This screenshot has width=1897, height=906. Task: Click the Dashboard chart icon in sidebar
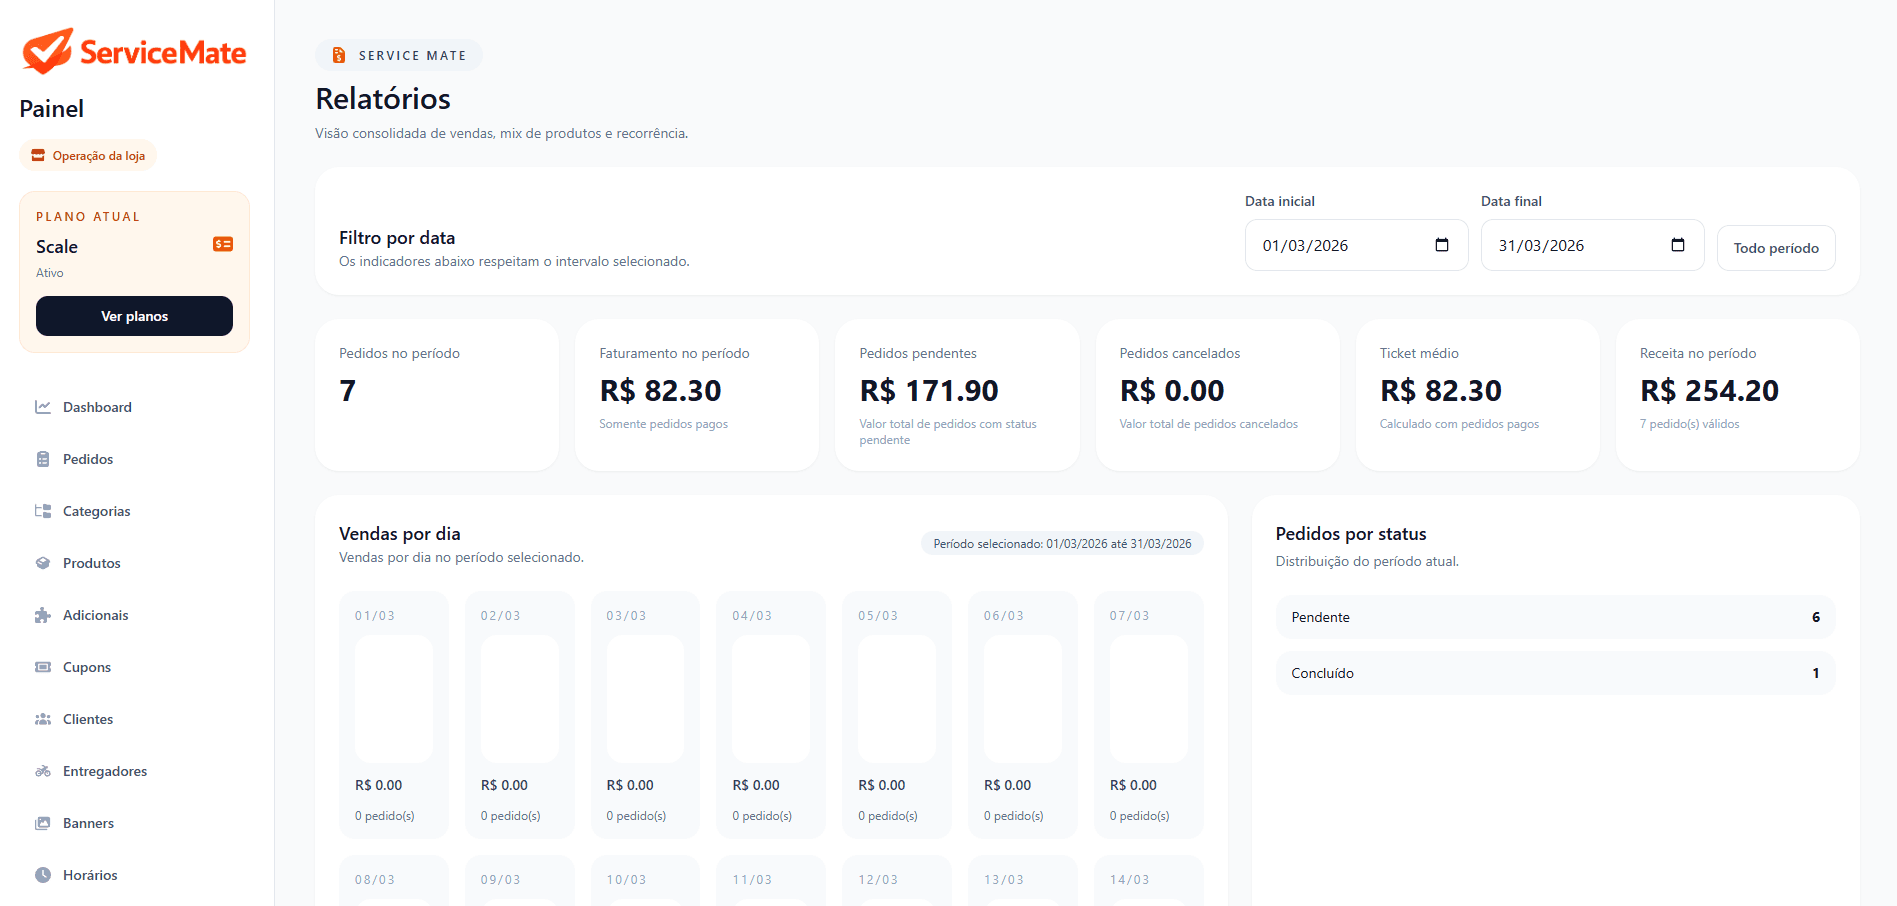pyautogui.click(x=43, y=407)
